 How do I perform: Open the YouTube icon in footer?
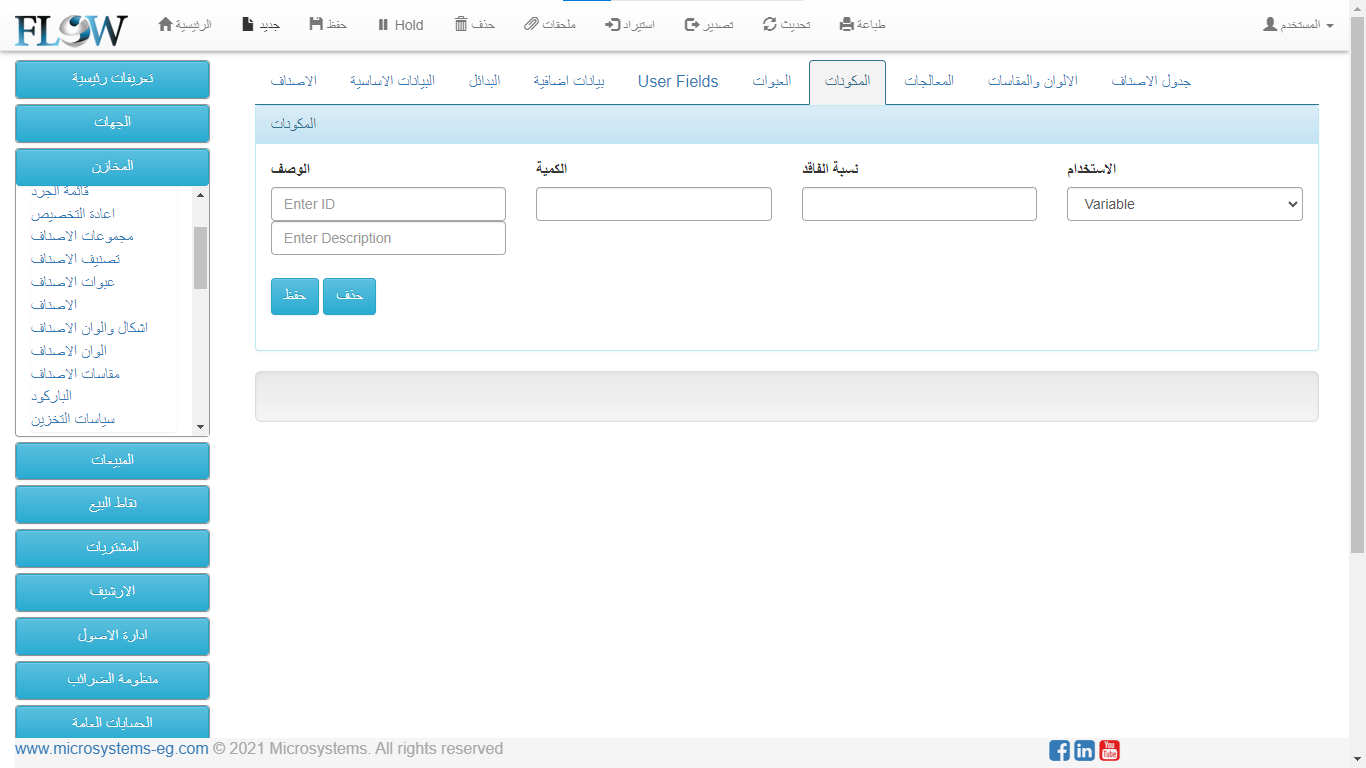(1109, 750)
